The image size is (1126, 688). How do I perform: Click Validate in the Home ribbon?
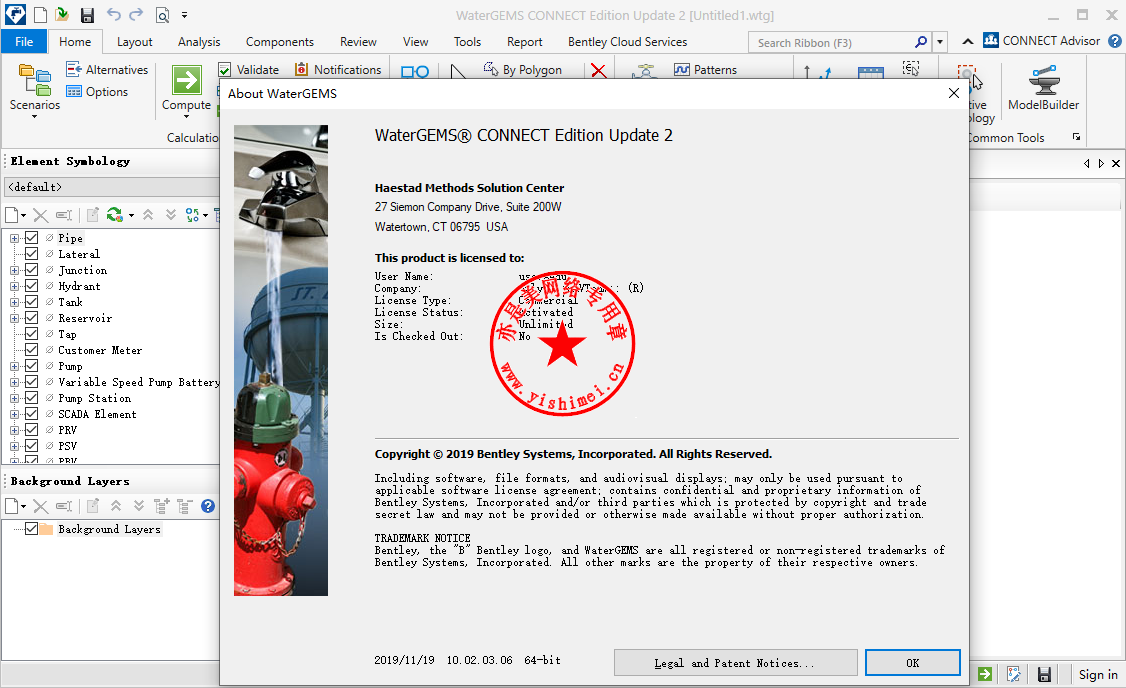click(248, 70)
